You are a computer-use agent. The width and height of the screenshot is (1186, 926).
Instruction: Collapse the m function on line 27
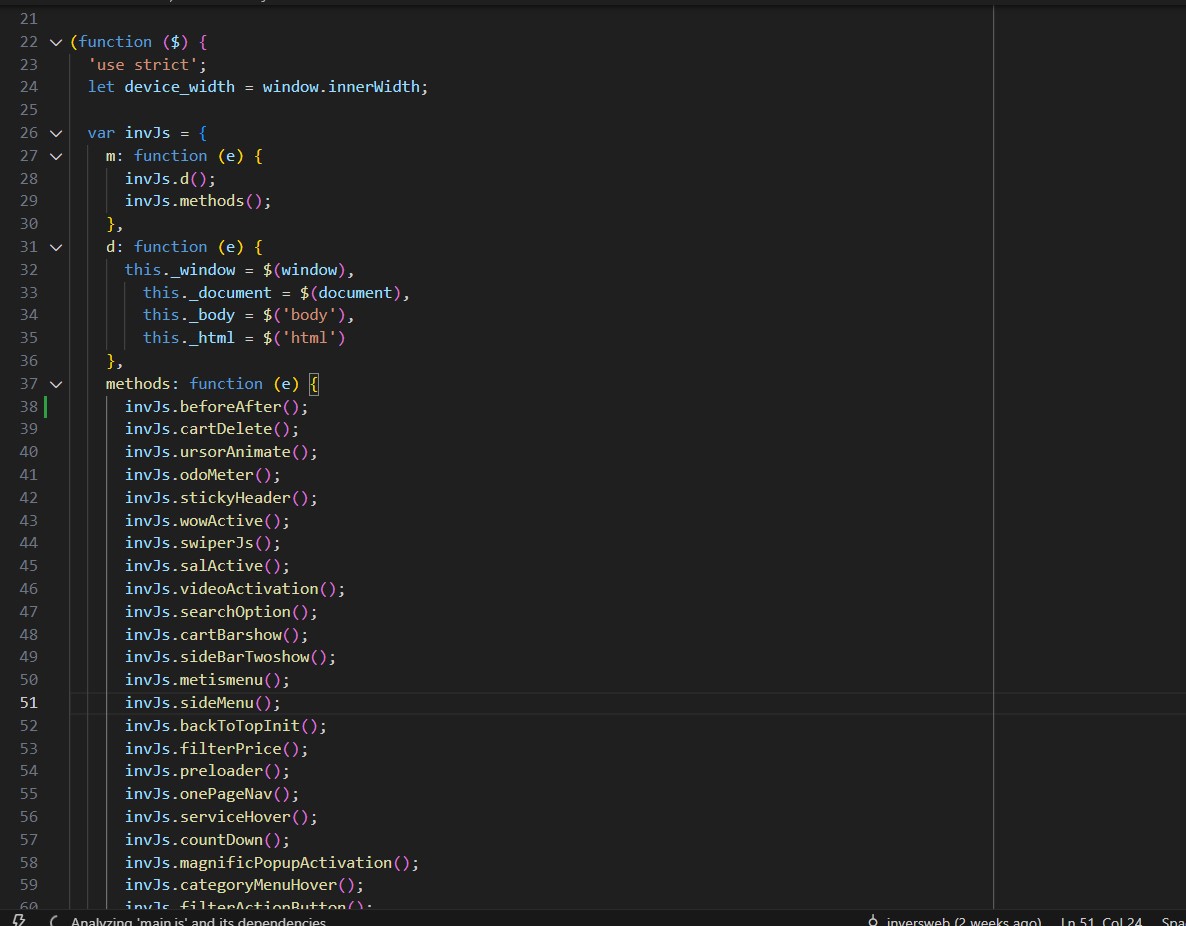pyautogui.click(x=56, y=155)
